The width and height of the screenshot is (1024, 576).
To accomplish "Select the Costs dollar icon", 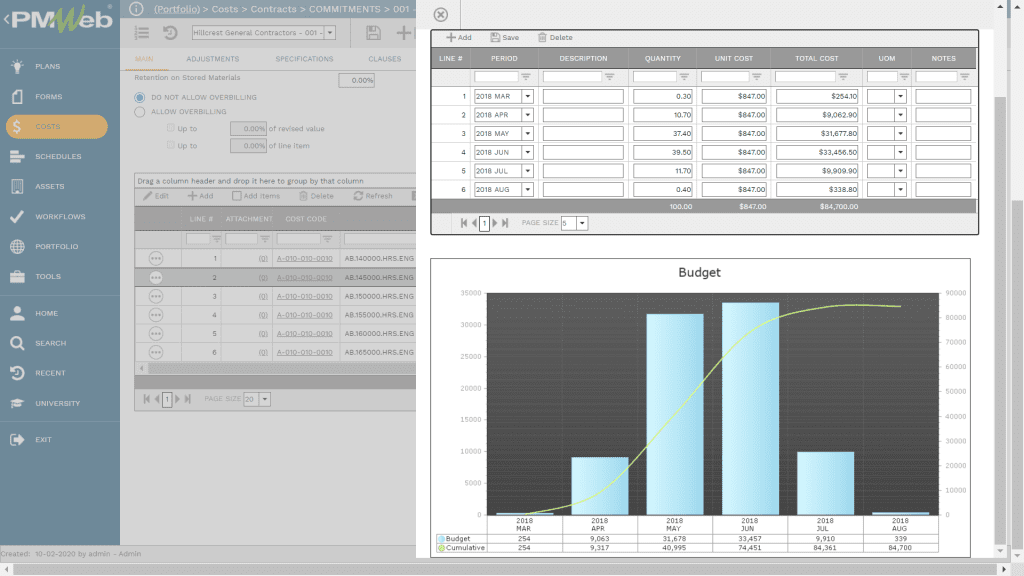I will click(x=17, y=127).
